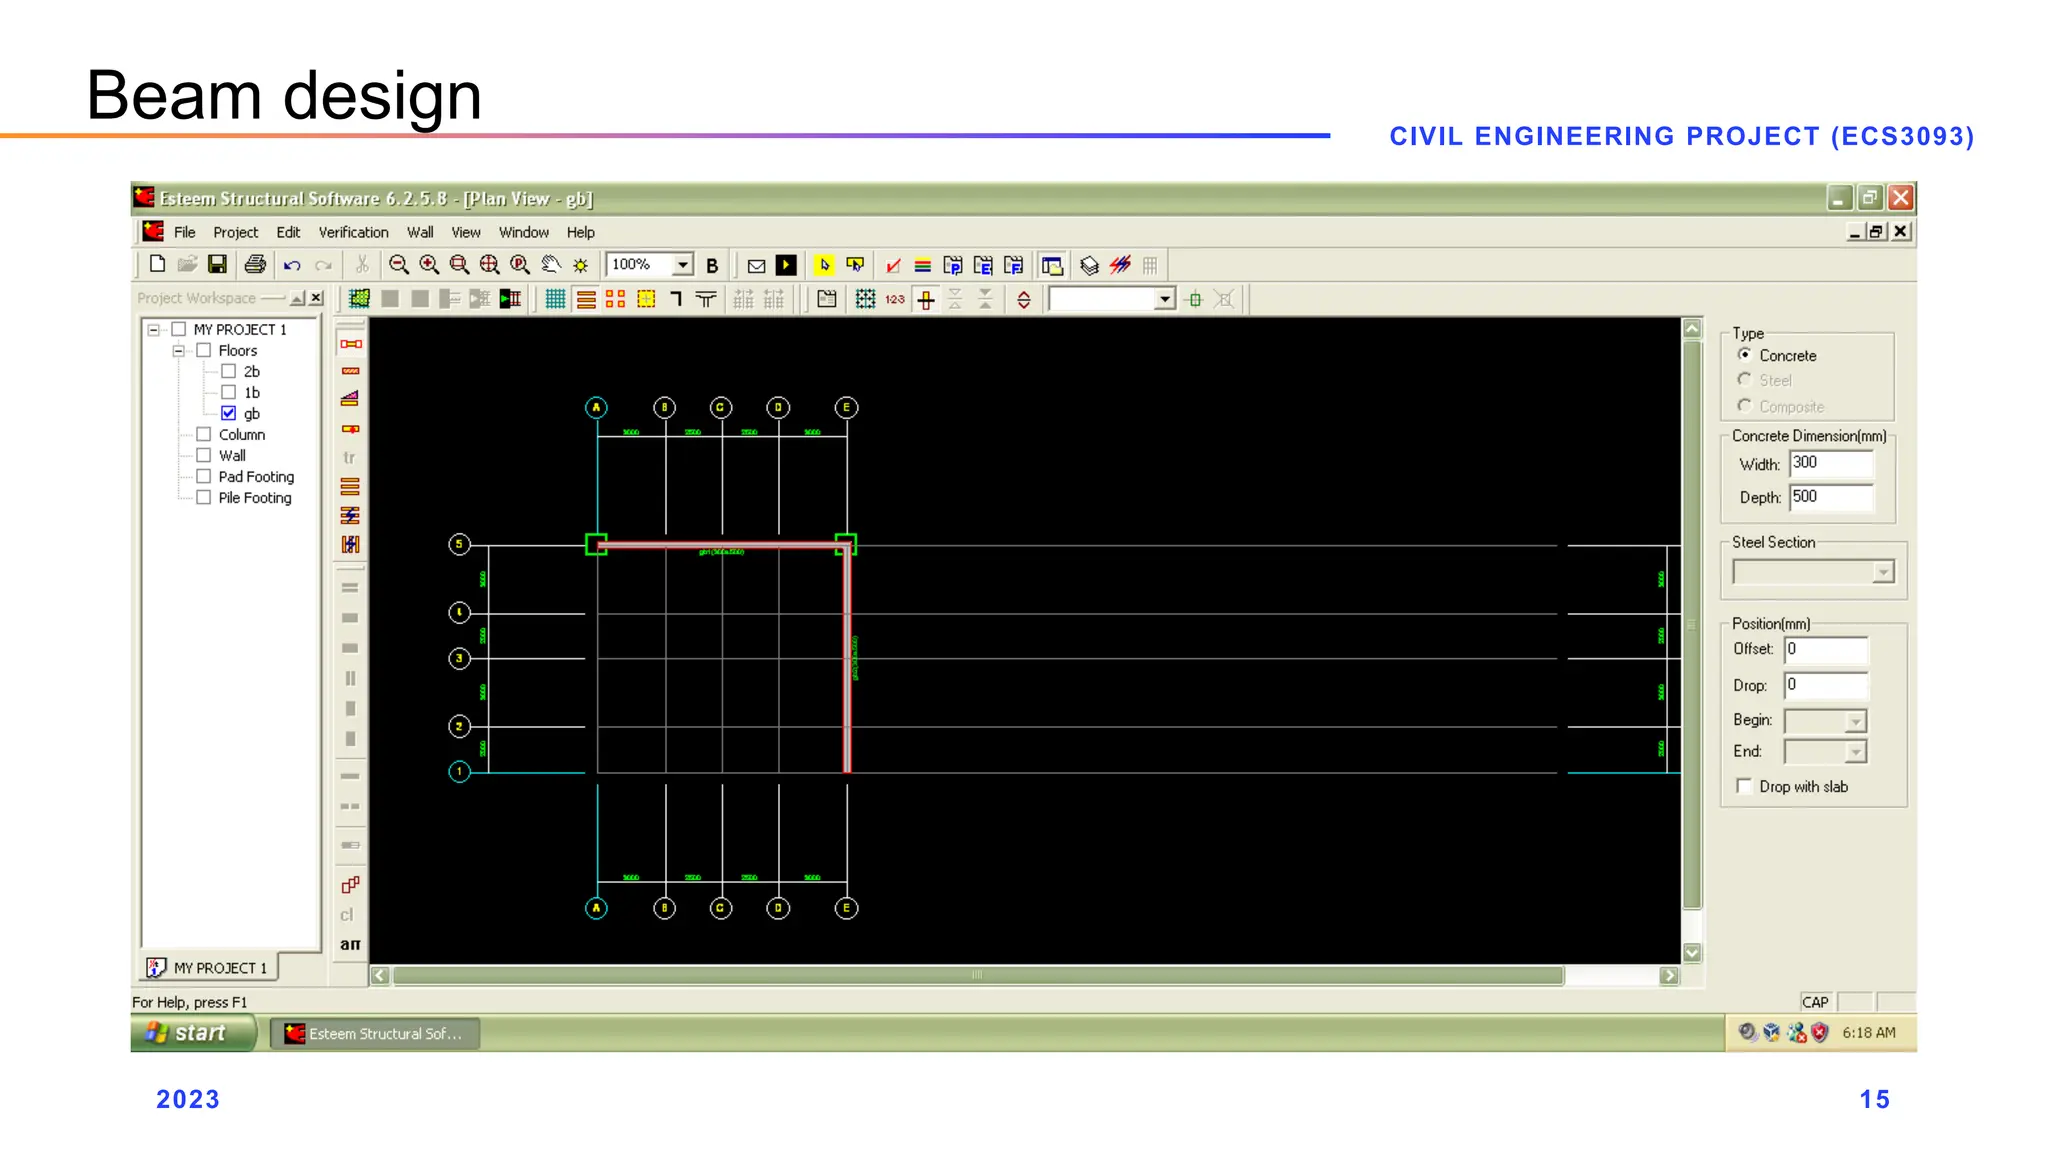Open the Steel Section dropdown
The width and height of the screenshot is (2048, 1152).
tap(1883, 572)
